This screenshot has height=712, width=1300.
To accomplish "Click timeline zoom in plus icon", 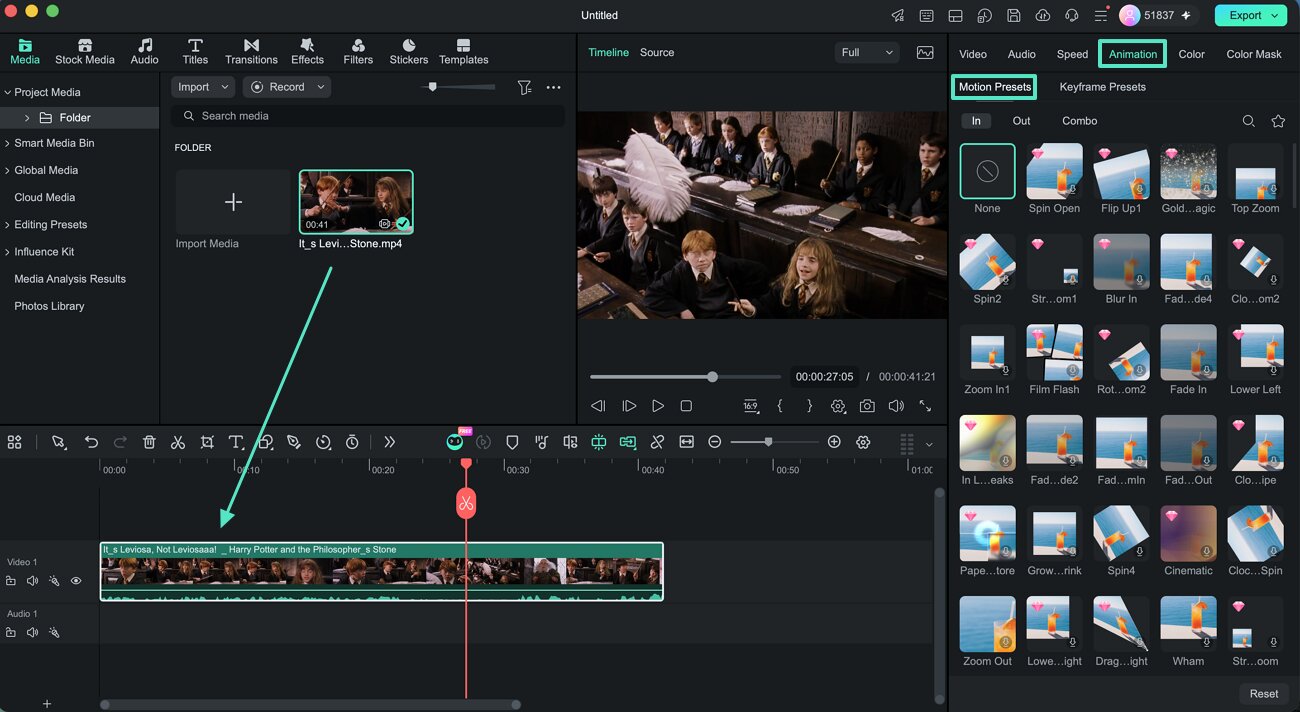I will (834, 442).
